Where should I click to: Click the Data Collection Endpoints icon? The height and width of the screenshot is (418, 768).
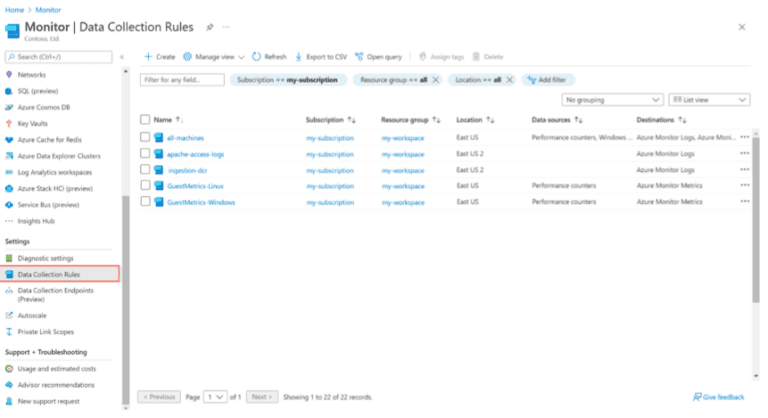9,291
